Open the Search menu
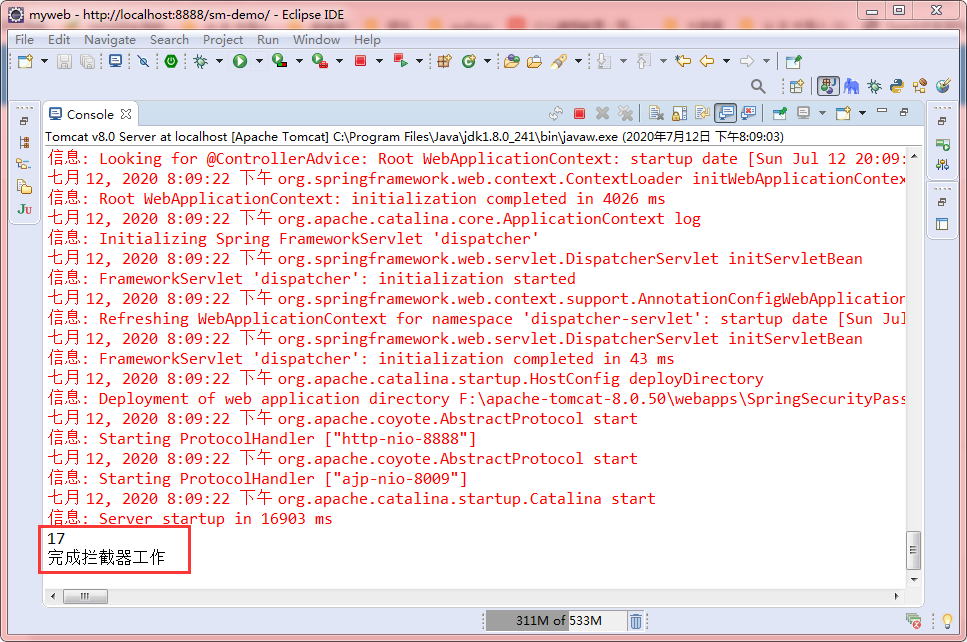This screenshot has height=642, width=967. pos(169,39)
